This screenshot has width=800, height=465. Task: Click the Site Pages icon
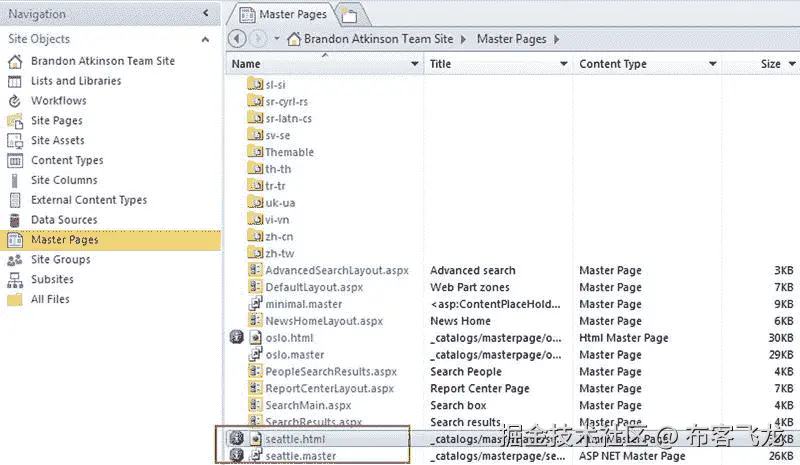tap(15, 121)
